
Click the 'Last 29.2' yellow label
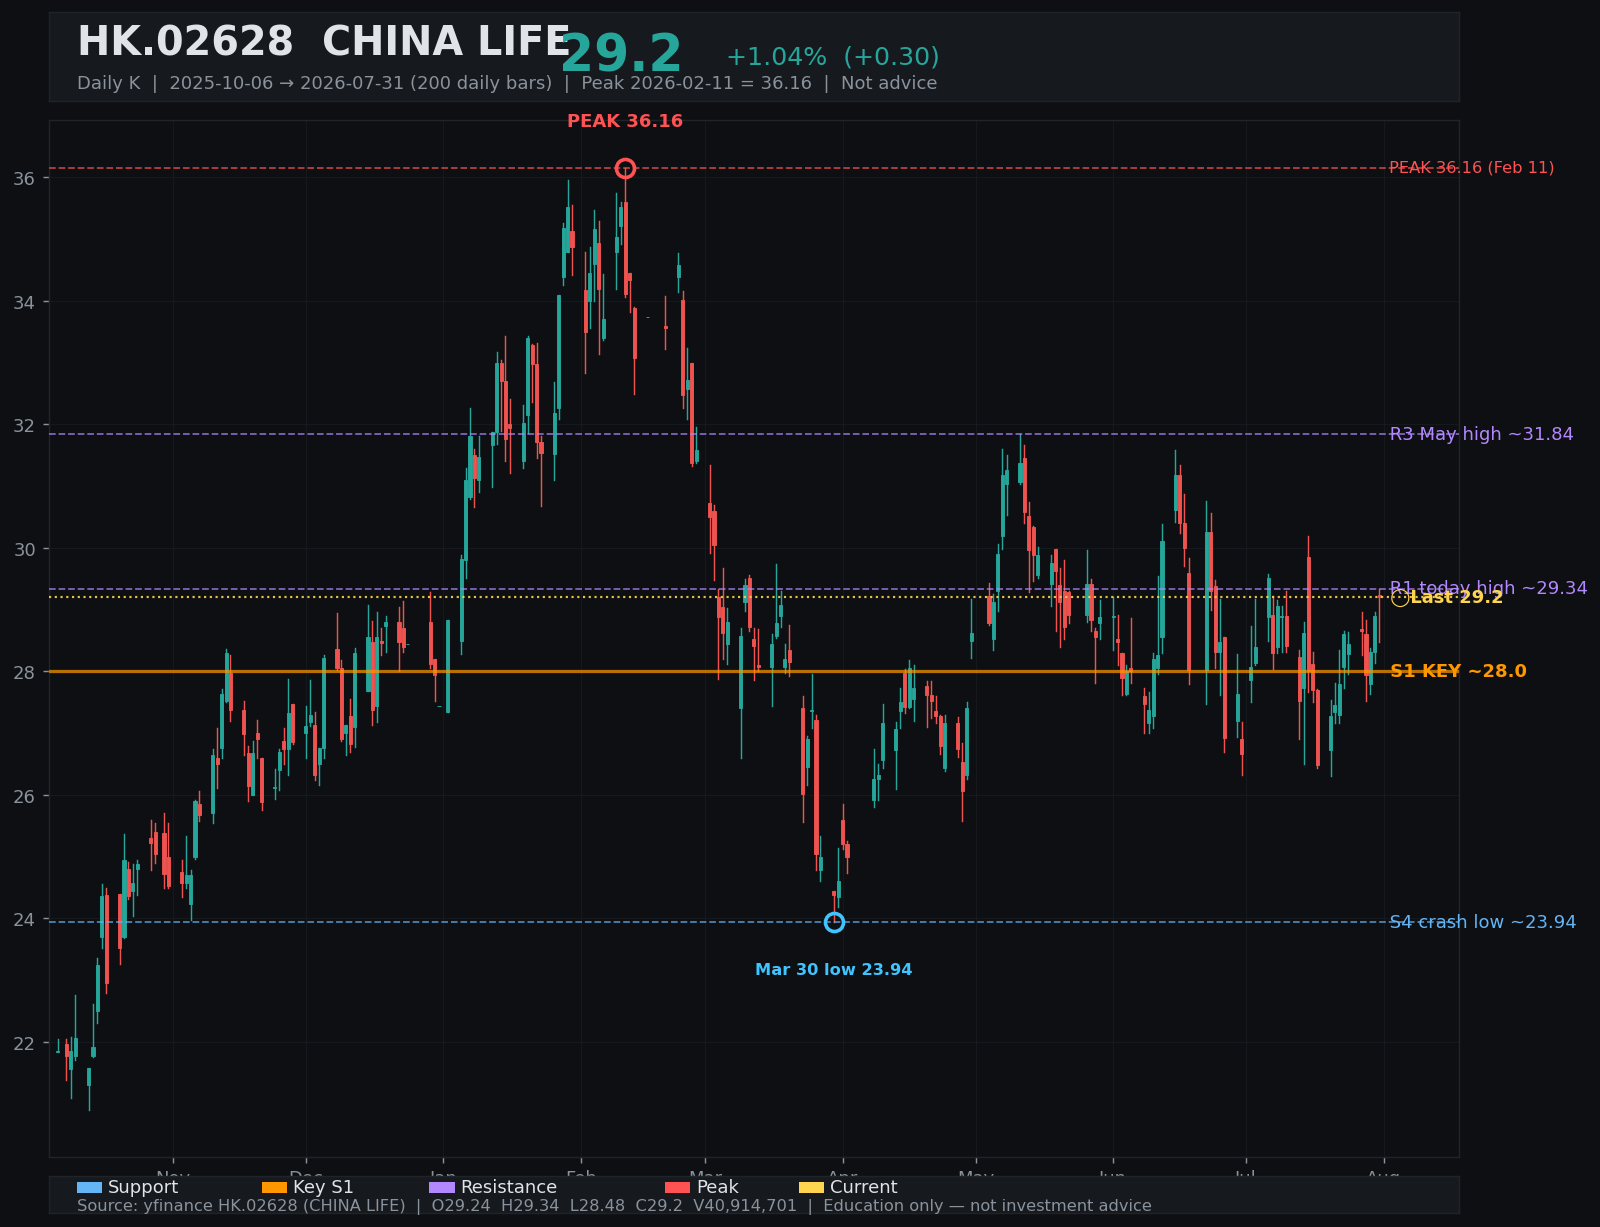[x=1456, y=597]
